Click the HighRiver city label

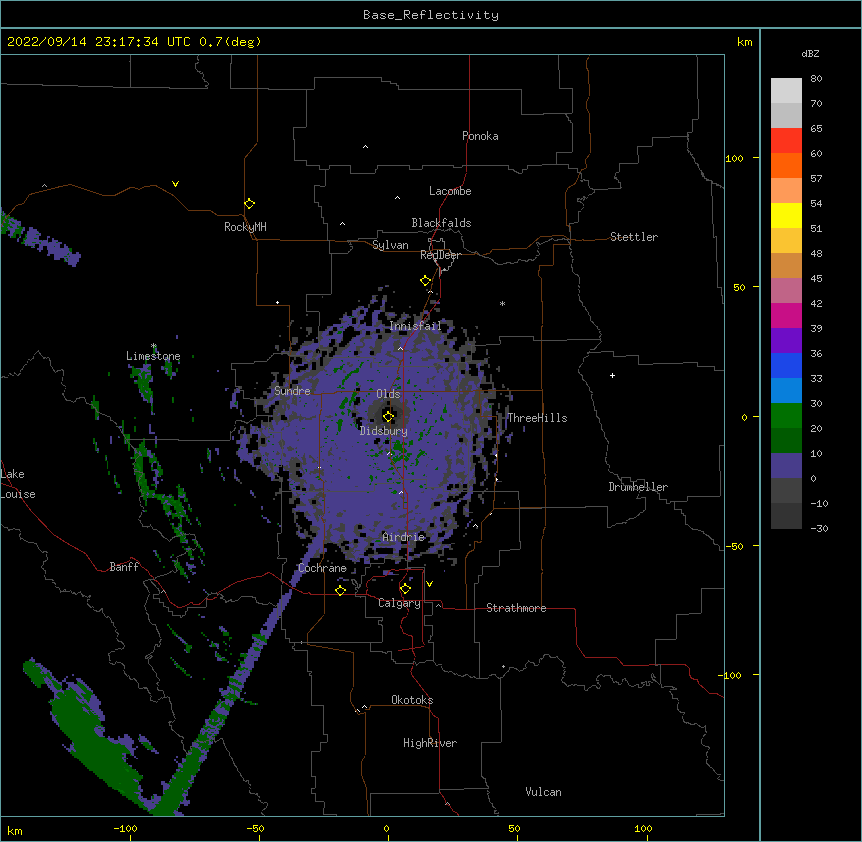pos(430,743)
